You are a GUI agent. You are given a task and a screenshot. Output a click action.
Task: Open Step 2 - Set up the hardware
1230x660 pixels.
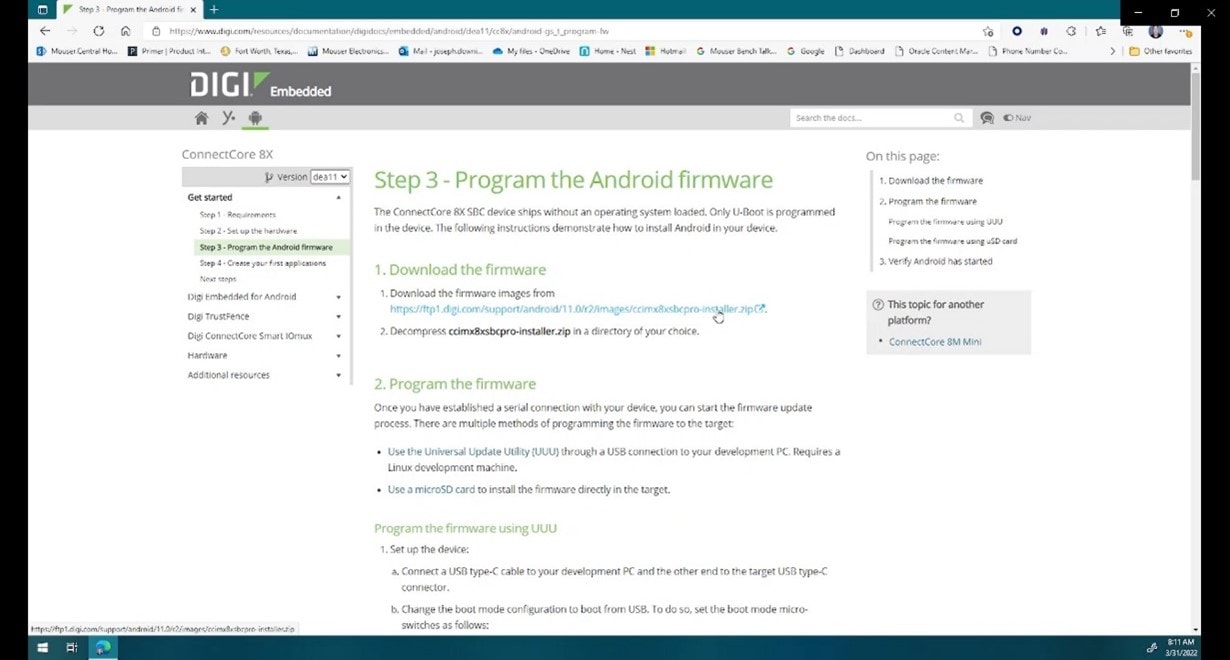click(247, 231)
